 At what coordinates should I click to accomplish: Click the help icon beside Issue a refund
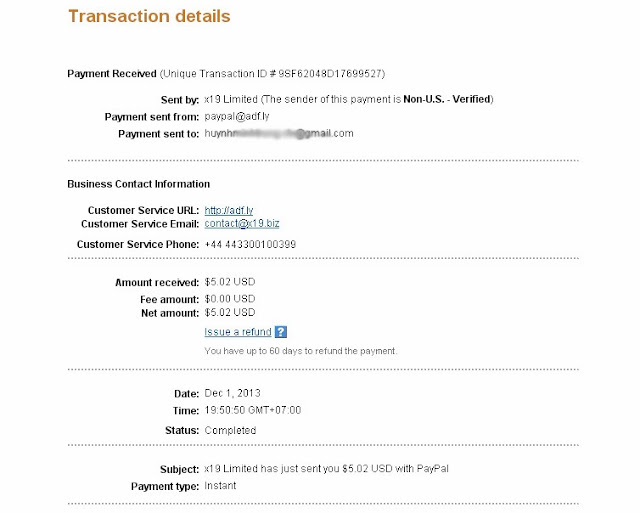point(281,332)
